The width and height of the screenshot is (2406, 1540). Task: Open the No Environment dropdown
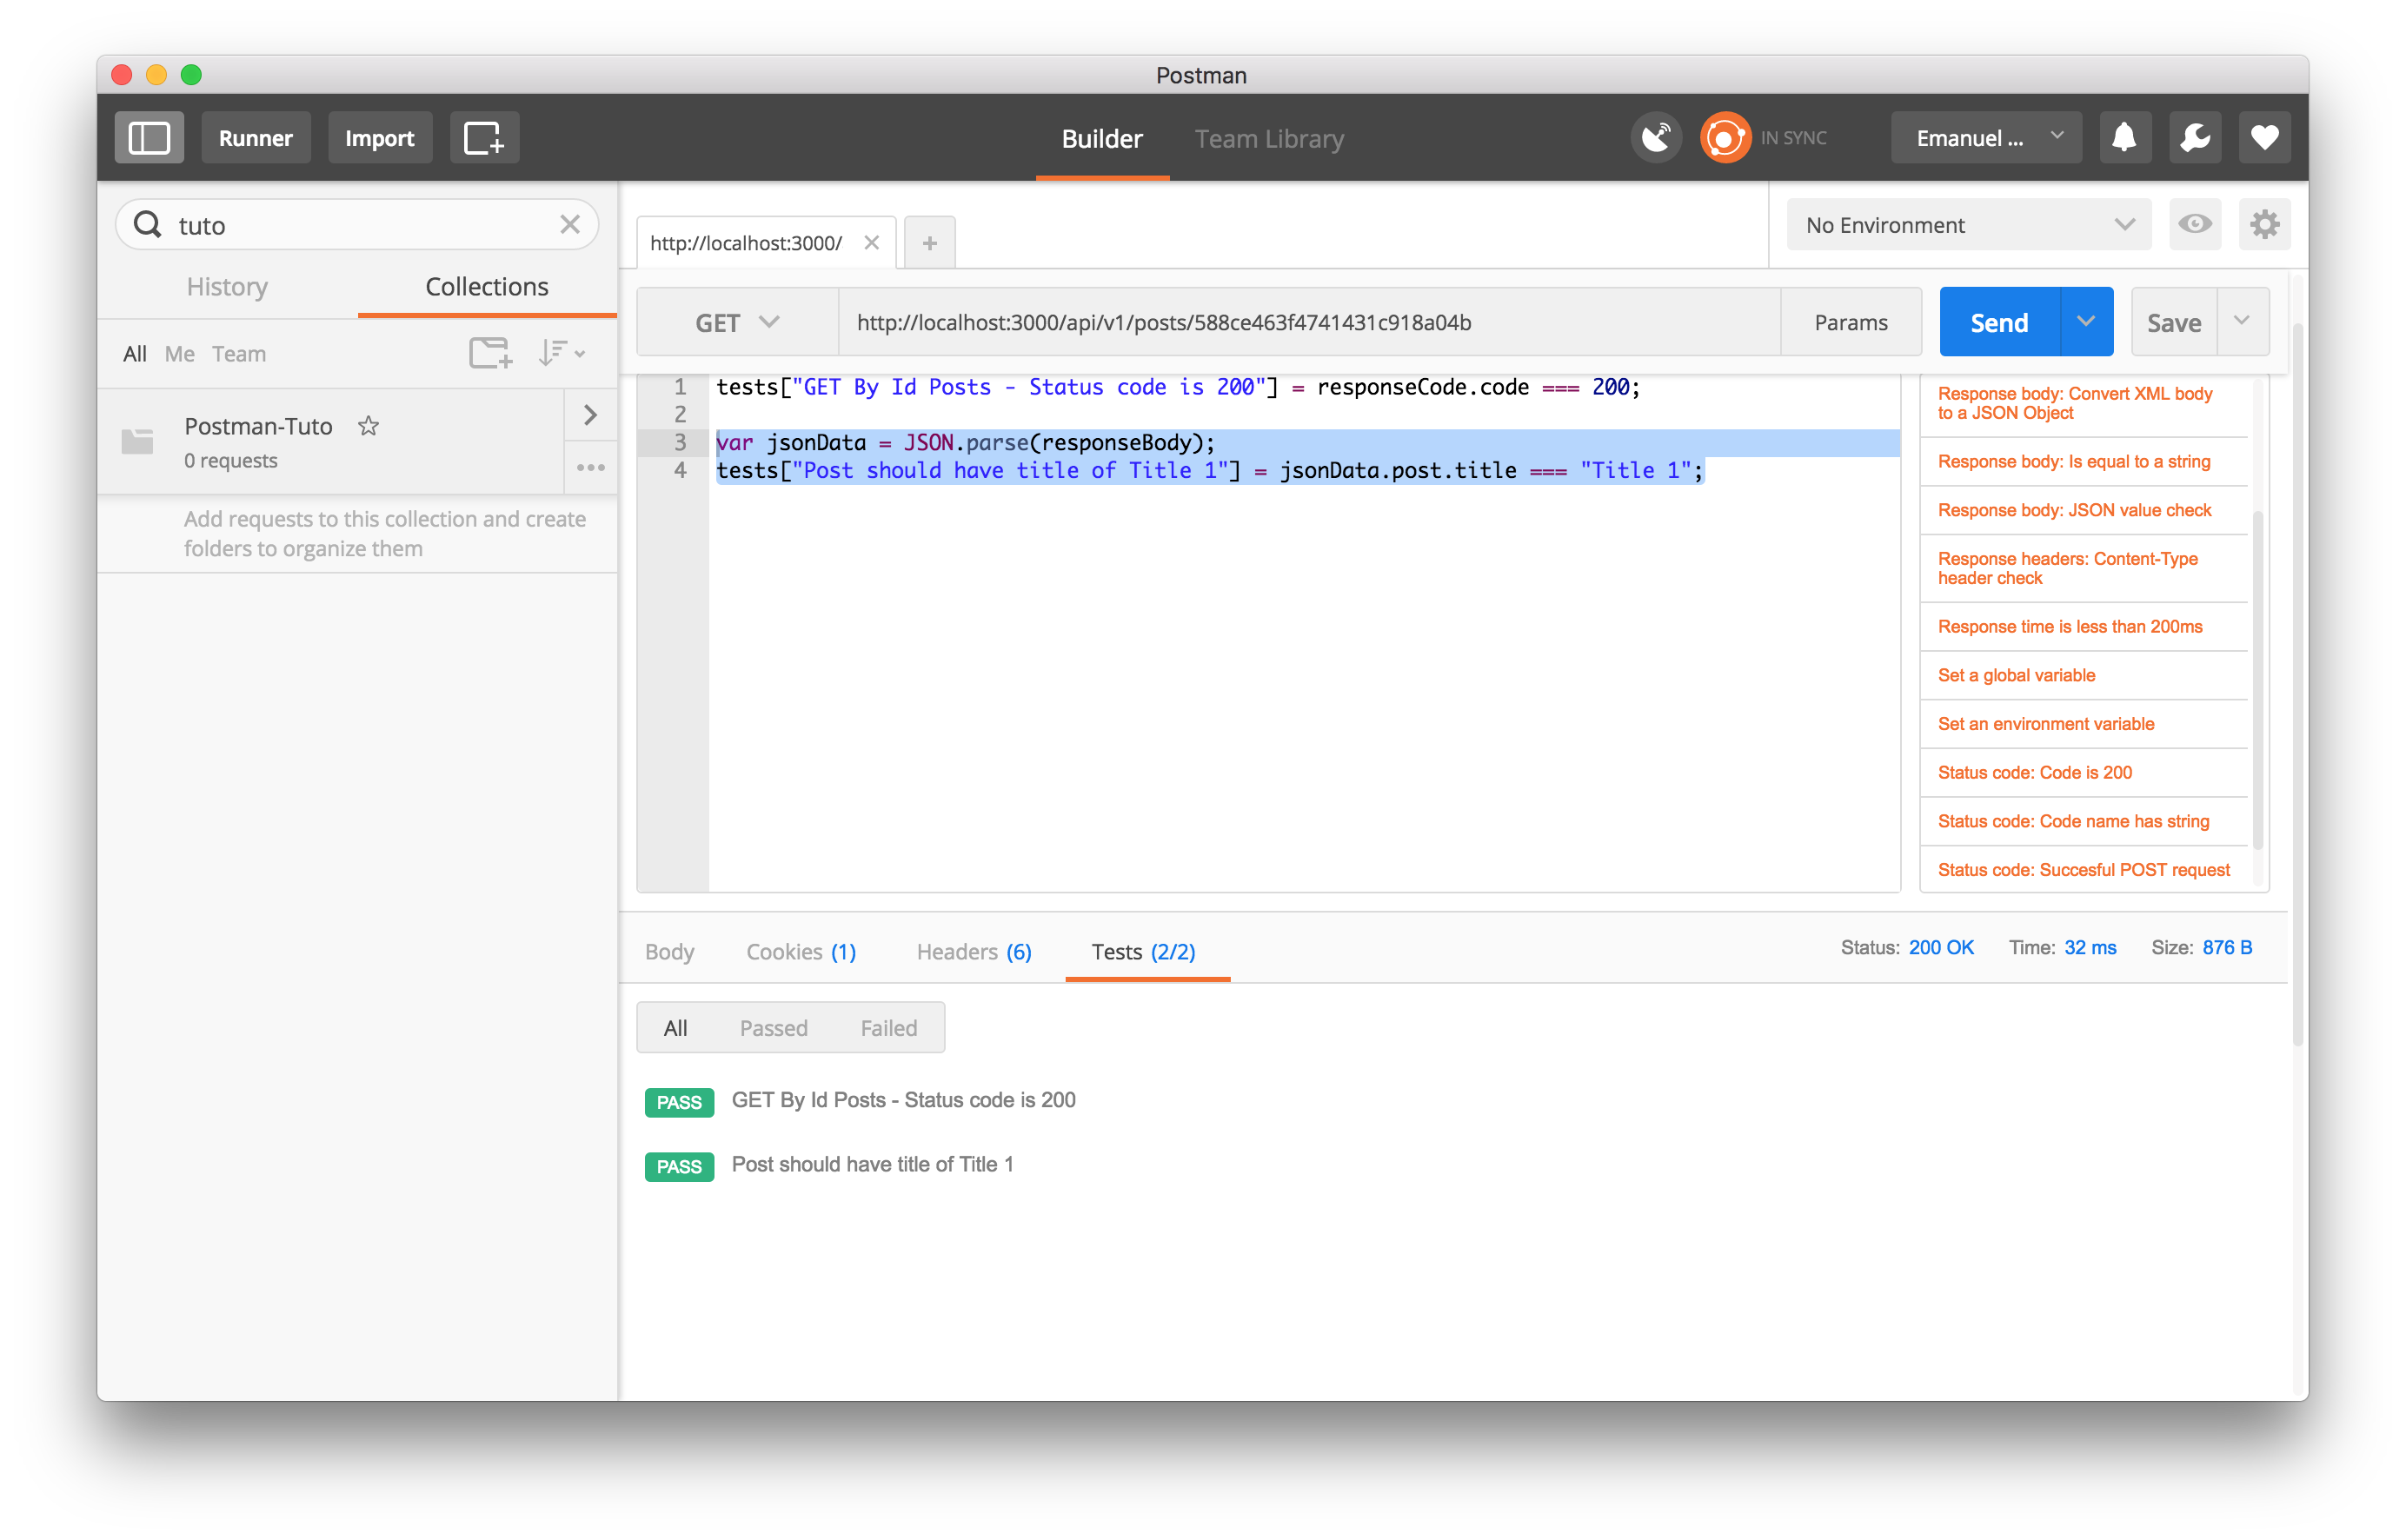1968,225
